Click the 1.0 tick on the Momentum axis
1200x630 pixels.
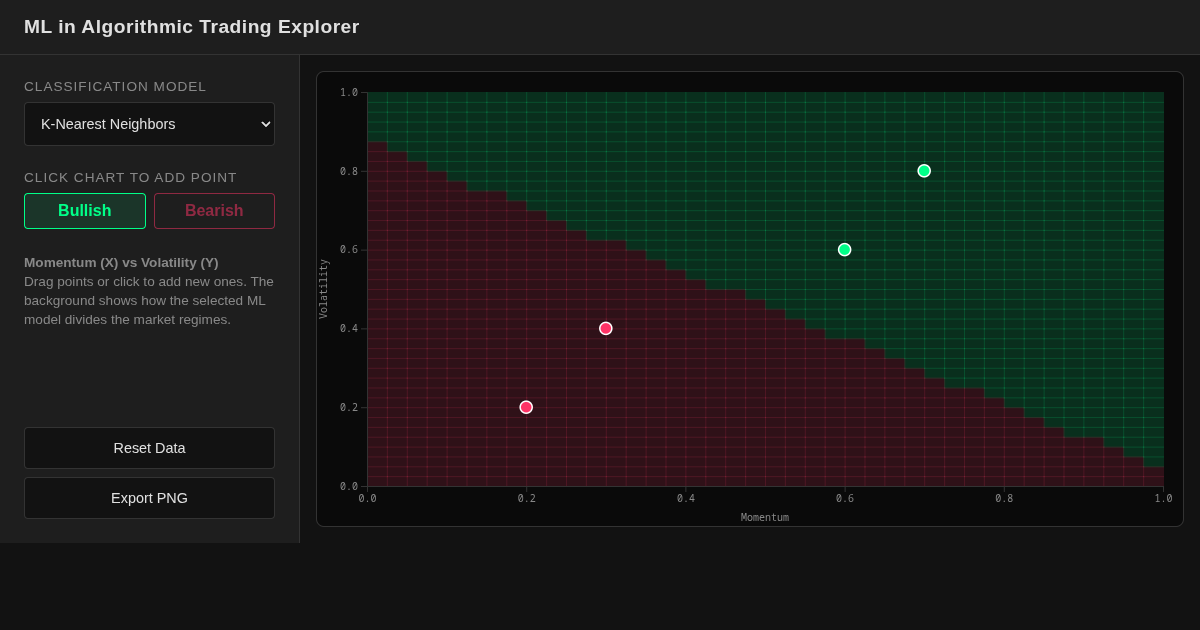[x=1163, y=499]
